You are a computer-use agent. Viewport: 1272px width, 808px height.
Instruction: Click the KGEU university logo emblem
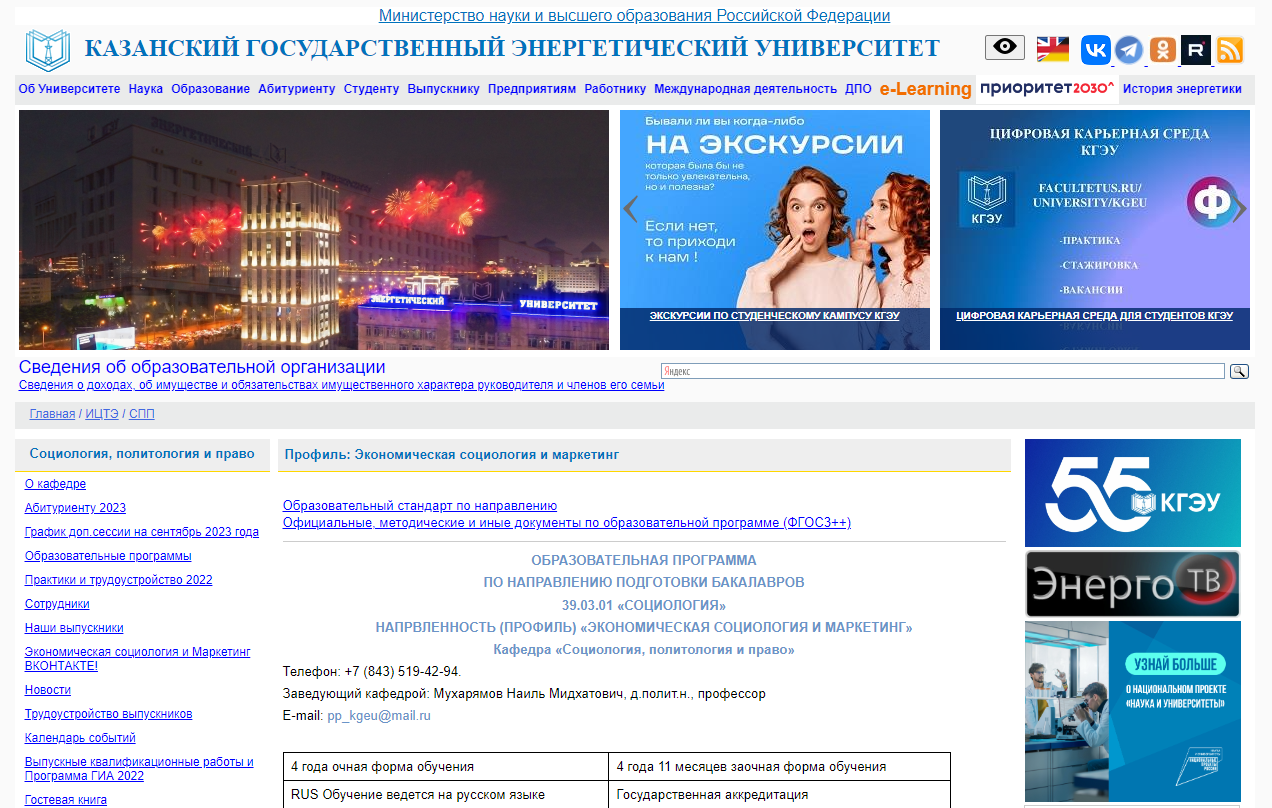(x=48, y=50)
